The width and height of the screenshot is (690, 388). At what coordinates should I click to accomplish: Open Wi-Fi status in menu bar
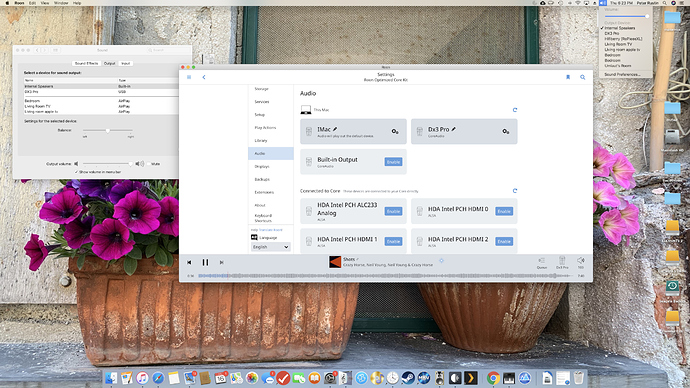point(578,3)
